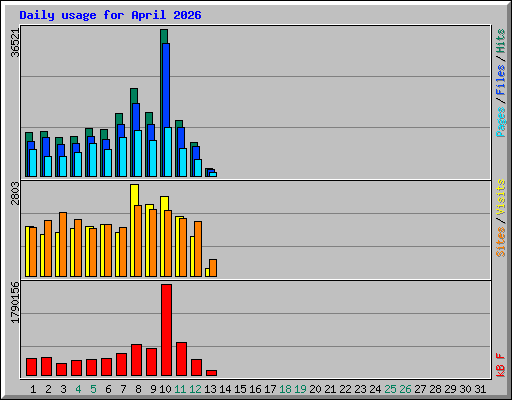
Task: Click the blue 'Files' legend label
Action: pyautogui.click(x=501, y=80)
